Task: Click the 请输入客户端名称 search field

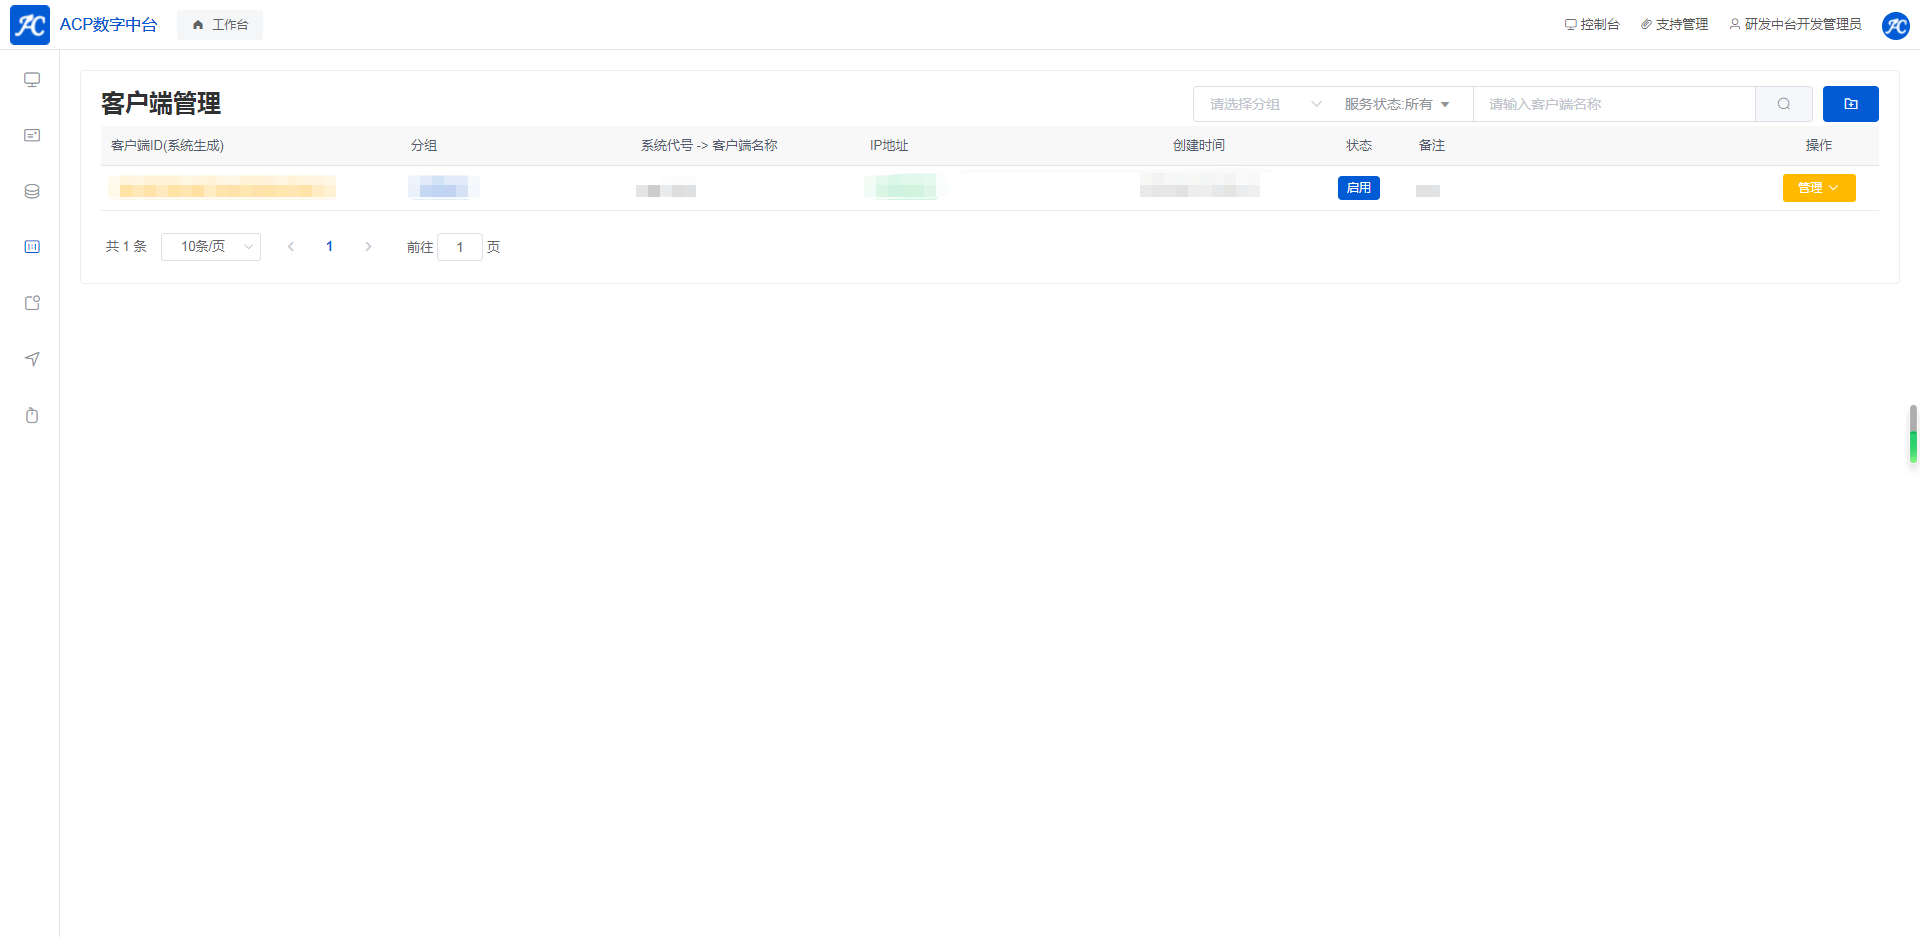Action: point(1613,104)
